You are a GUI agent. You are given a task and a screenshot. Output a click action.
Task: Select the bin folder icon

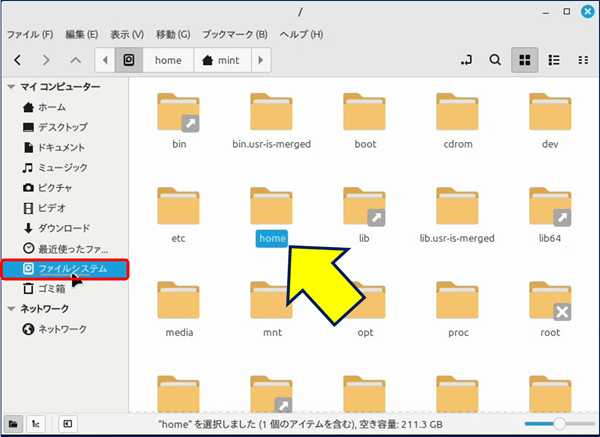(178, 112)
